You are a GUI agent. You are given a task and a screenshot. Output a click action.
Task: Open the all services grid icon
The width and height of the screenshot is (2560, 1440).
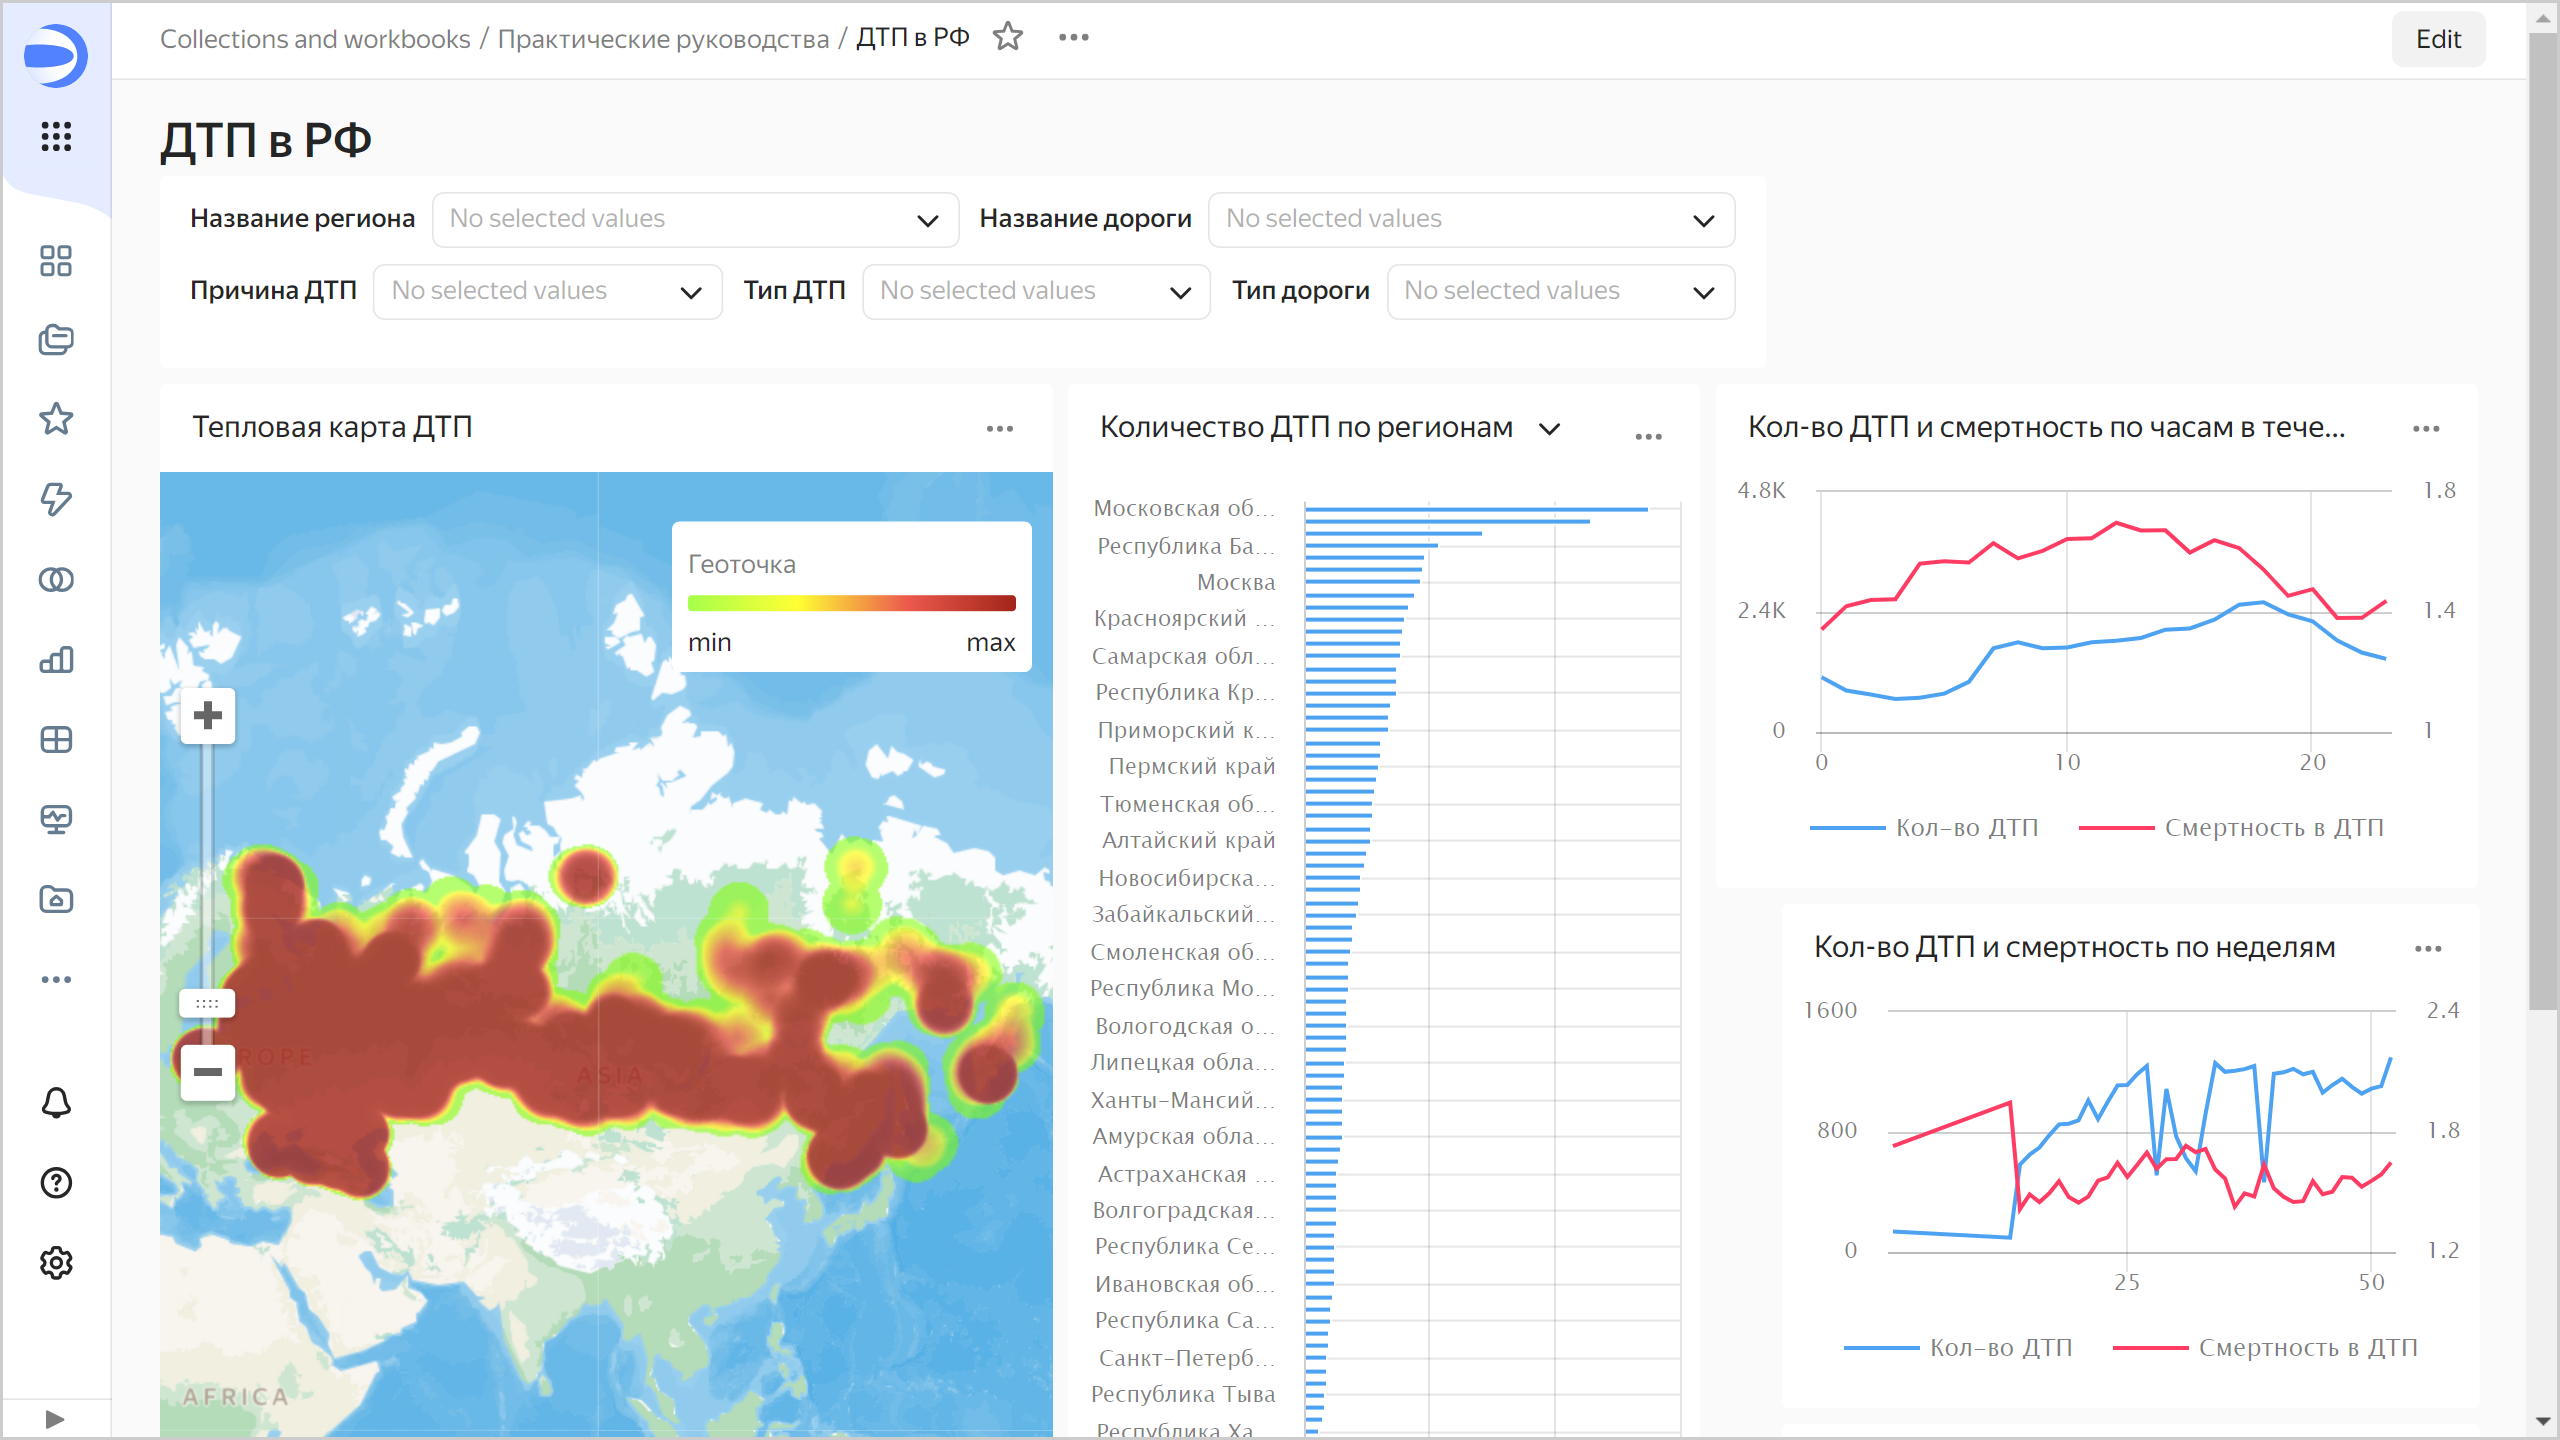pos(56,136)
